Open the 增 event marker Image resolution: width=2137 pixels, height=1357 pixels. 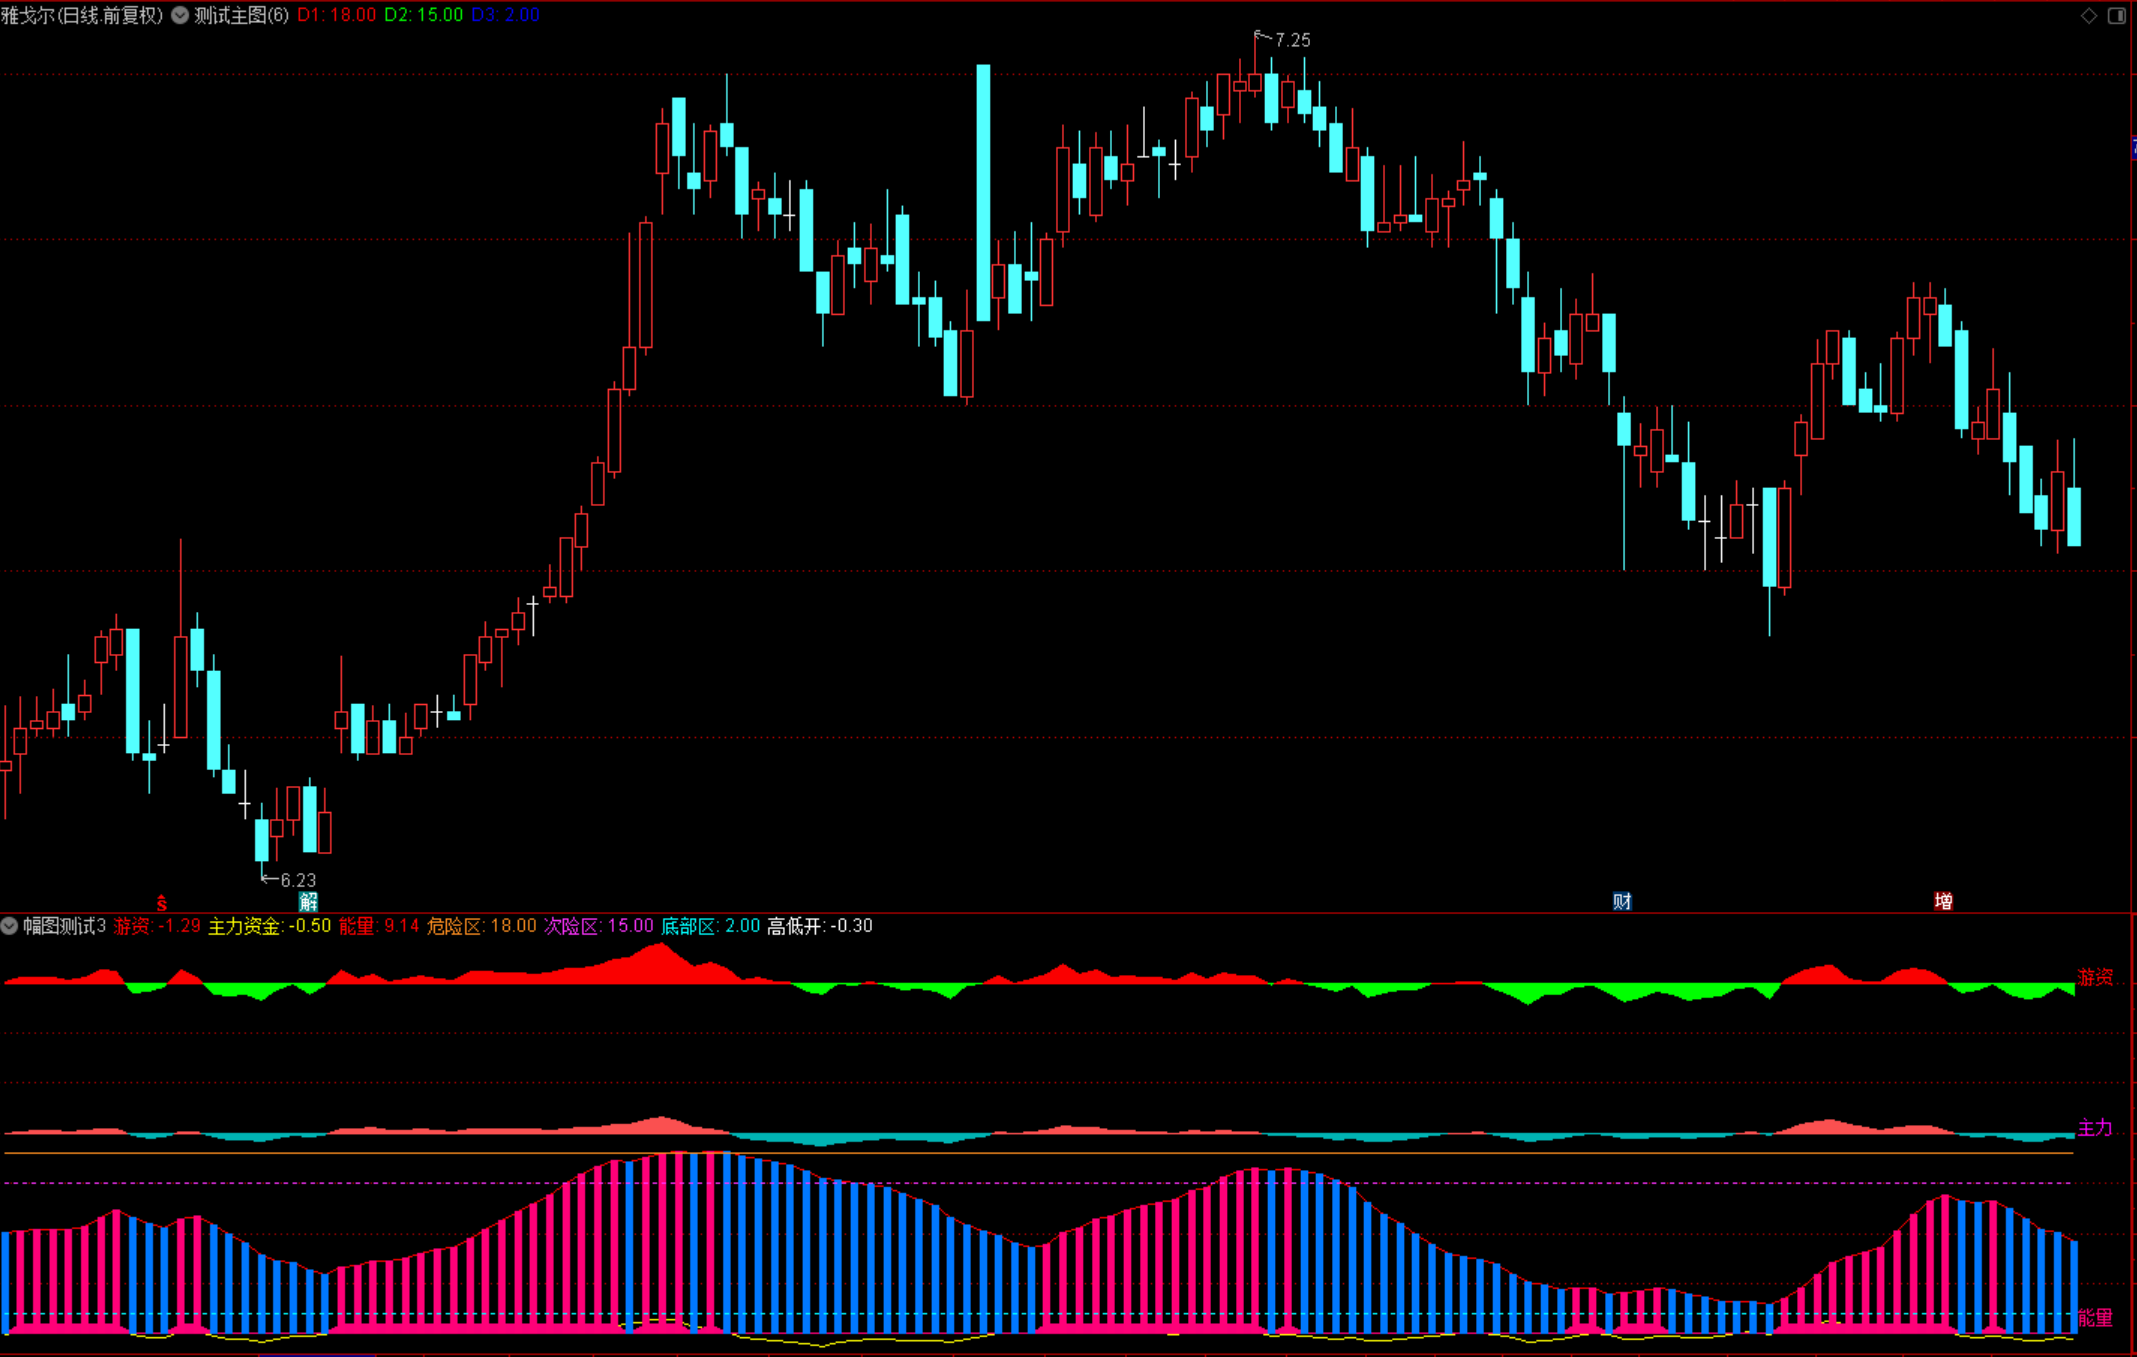1943,902
